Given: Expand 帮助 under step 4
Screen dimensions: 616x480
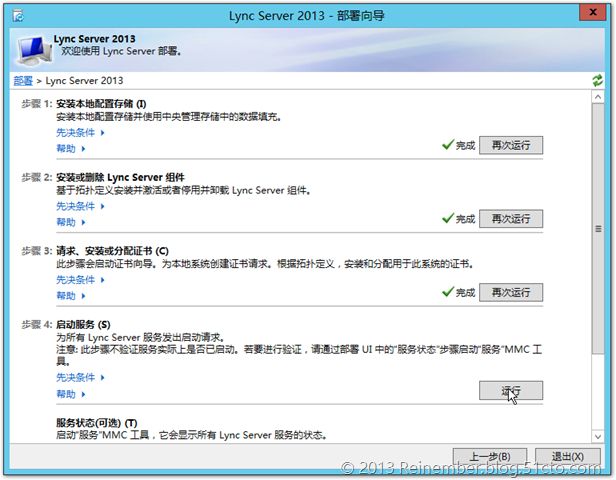Looking at the screenshot, I should [71, 394].
